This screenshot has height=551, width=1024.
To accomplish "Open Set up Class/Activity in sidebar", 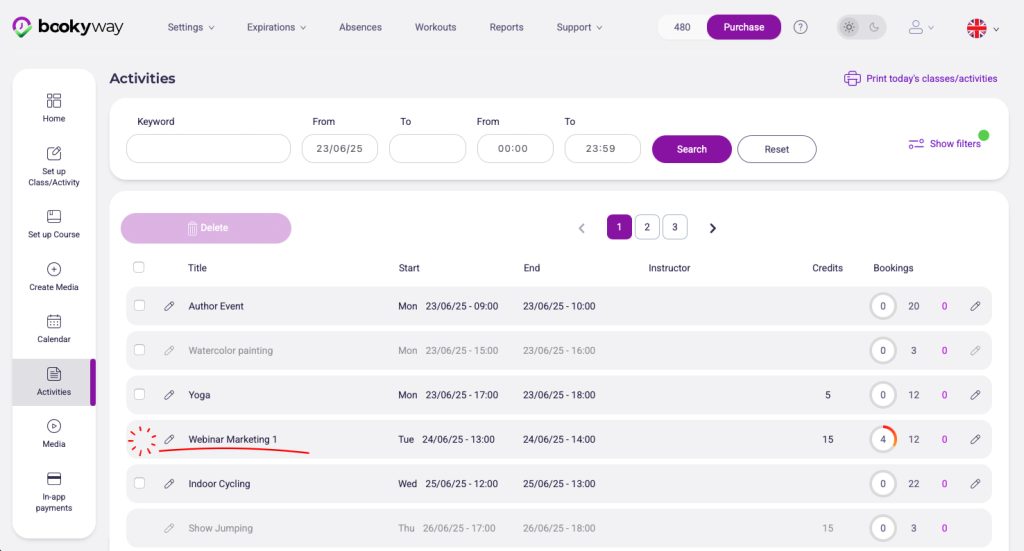I will point(54,165).
